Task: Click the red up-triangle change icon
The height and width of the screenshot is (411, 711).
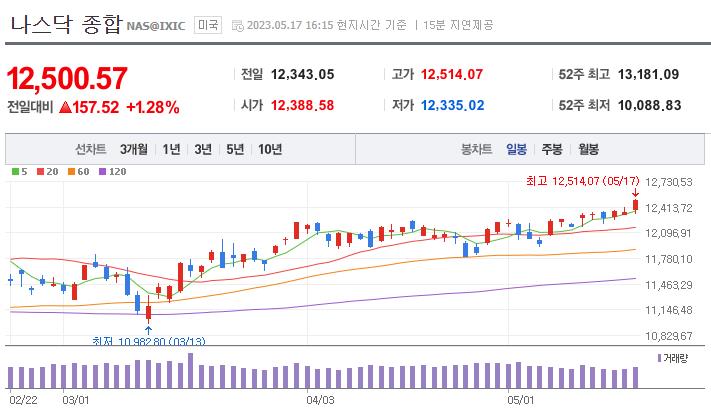Action: click(65, 107)
